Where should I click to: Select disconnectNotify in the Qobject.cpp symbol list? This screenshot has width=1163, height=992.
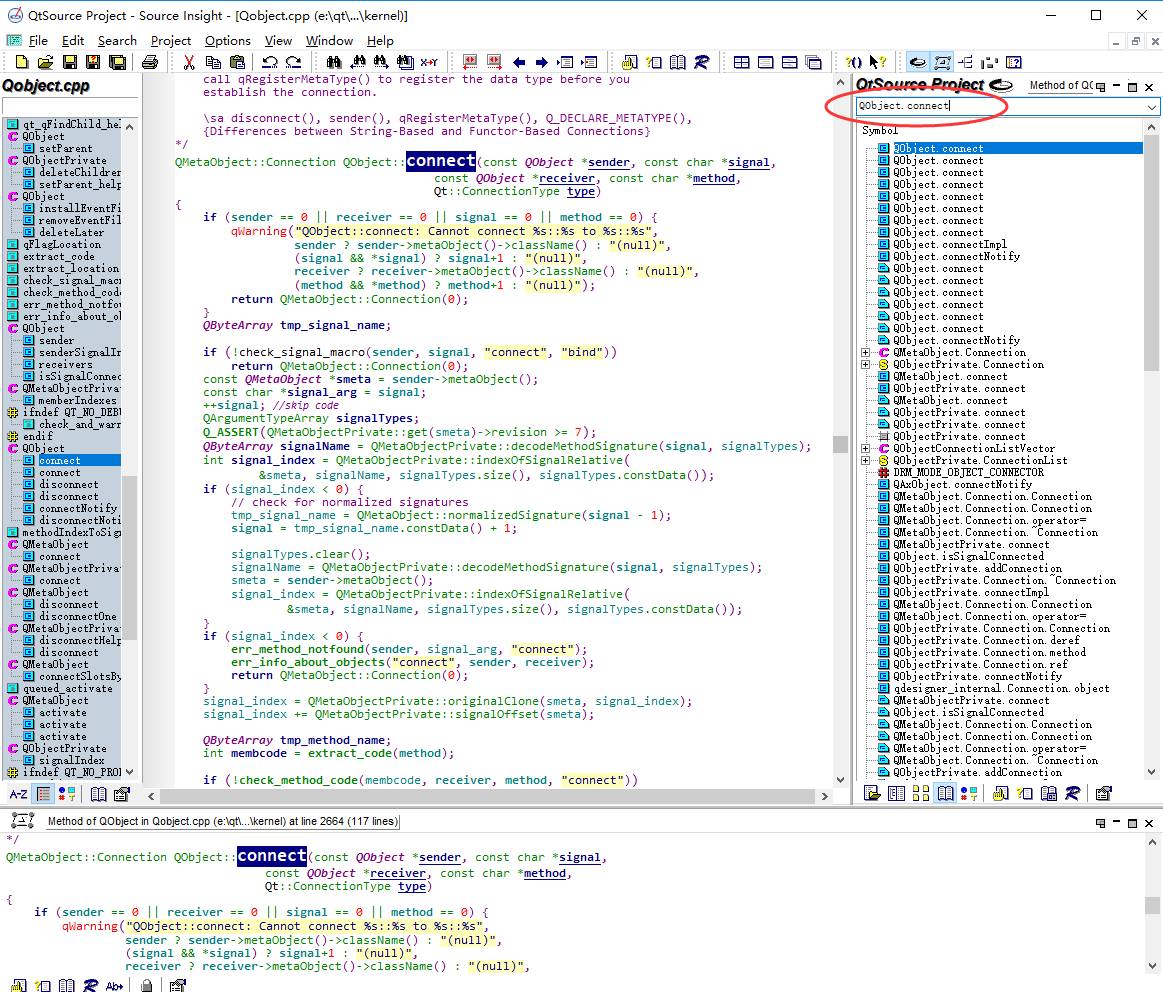click(x=79, y=521)
